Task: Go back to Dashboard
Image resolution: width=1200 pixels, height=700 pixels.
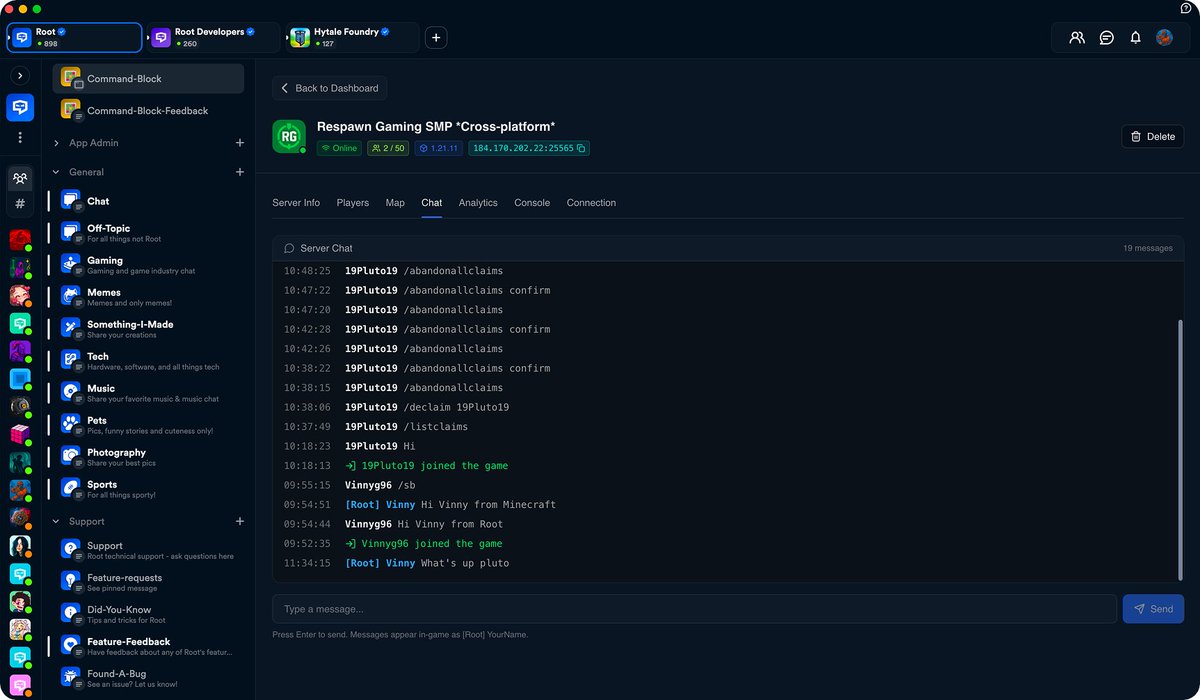Action: coord(329,88)
